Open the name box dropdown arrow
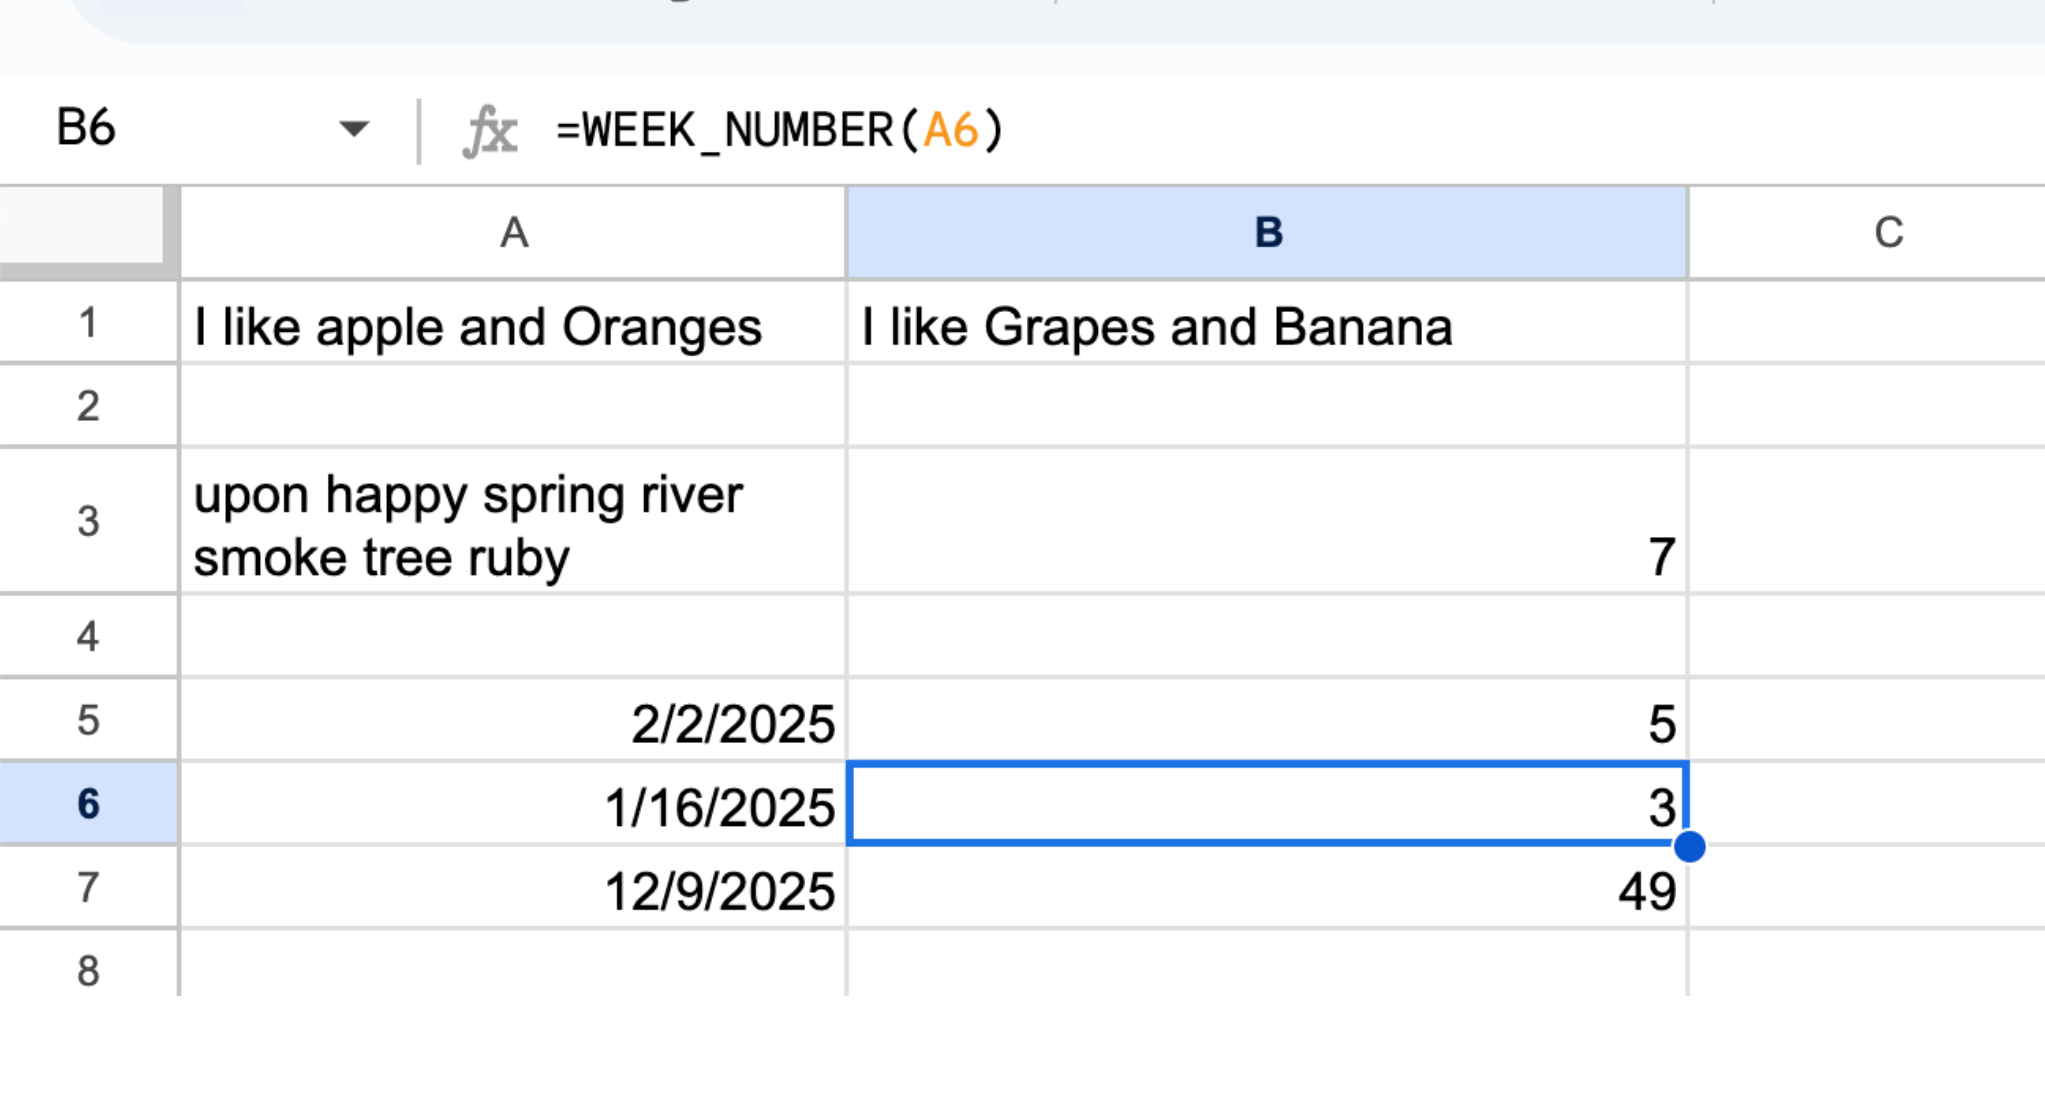 pyautogui.click(x=353, y=129)
